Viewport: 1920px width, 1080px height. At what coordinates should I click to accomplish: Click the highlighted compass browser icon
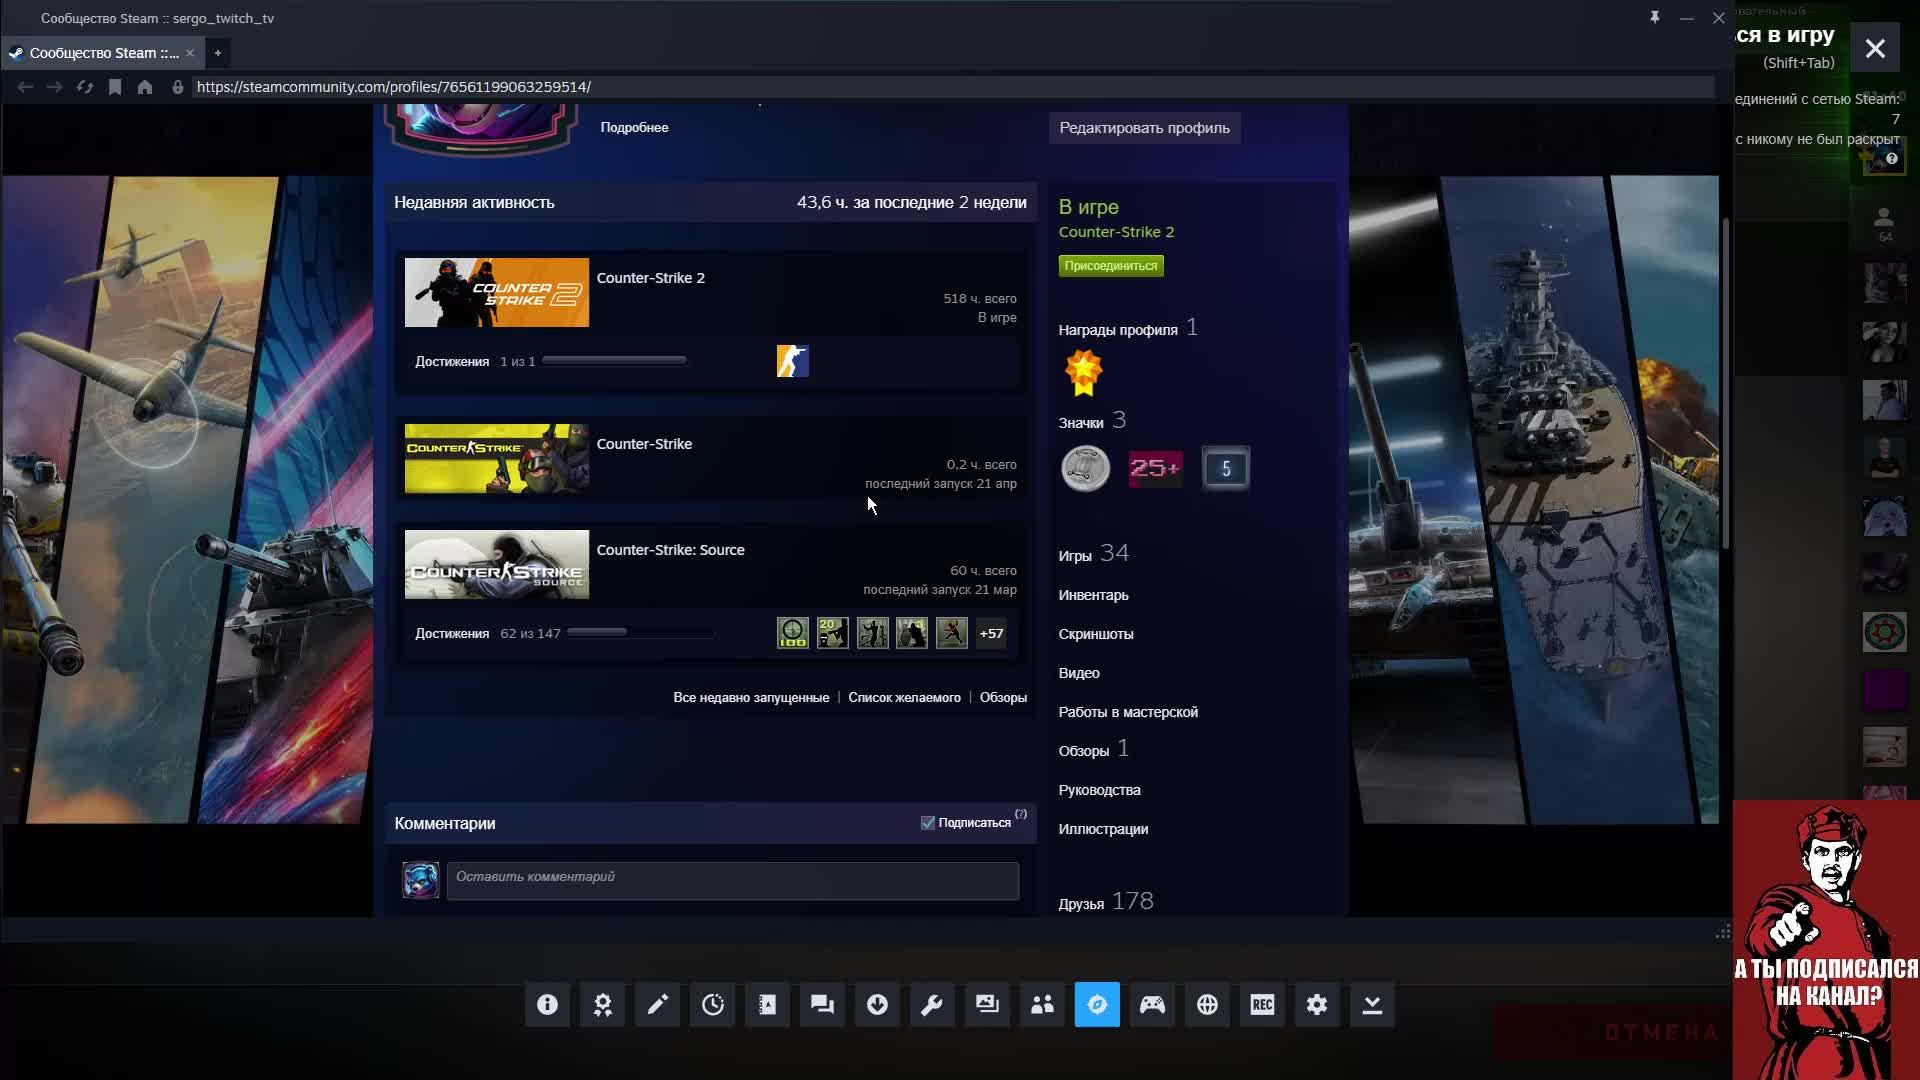(x=1097, y=1005)
